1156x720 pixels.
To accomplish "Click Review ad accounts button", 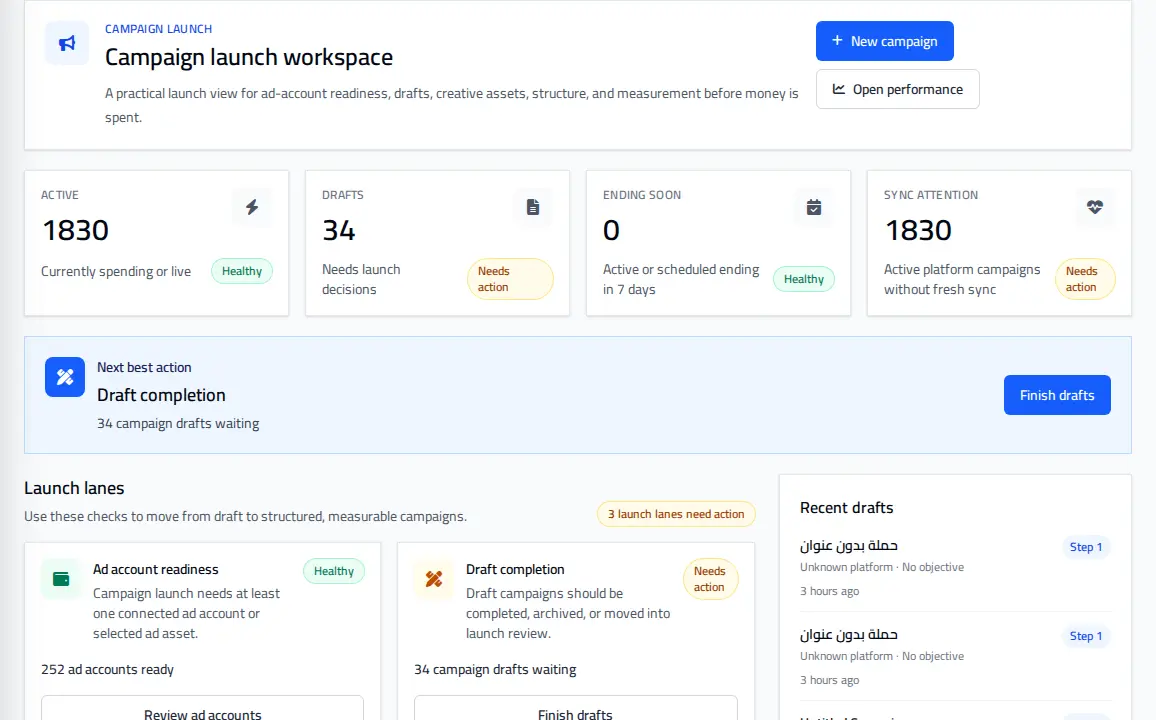I will point(203,708).
